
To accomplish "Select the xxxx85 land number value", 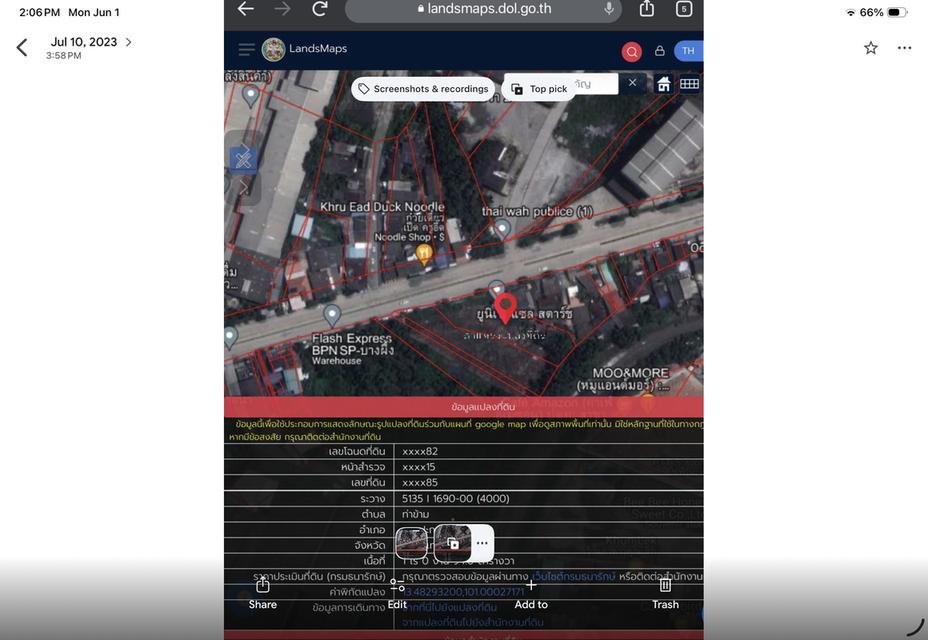I will (x=420, y=482).
